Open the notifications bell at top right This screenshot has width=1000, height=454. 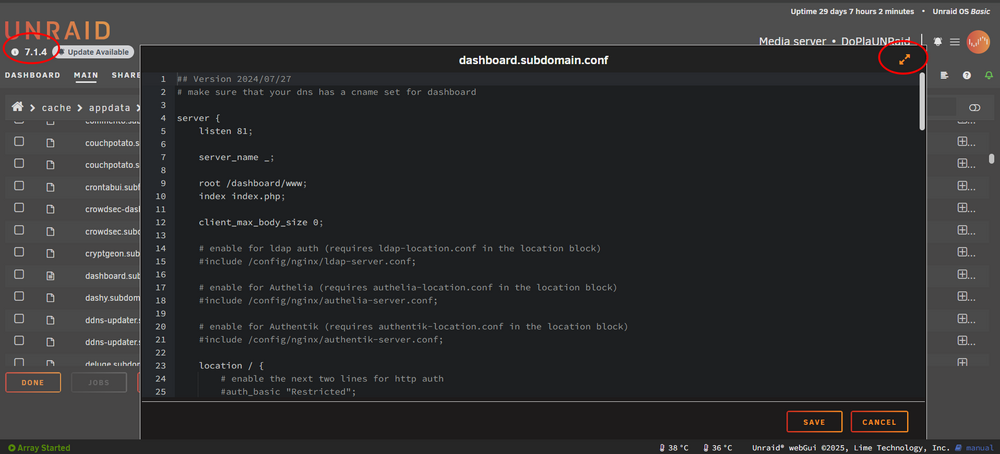click(x=938, y=41)
